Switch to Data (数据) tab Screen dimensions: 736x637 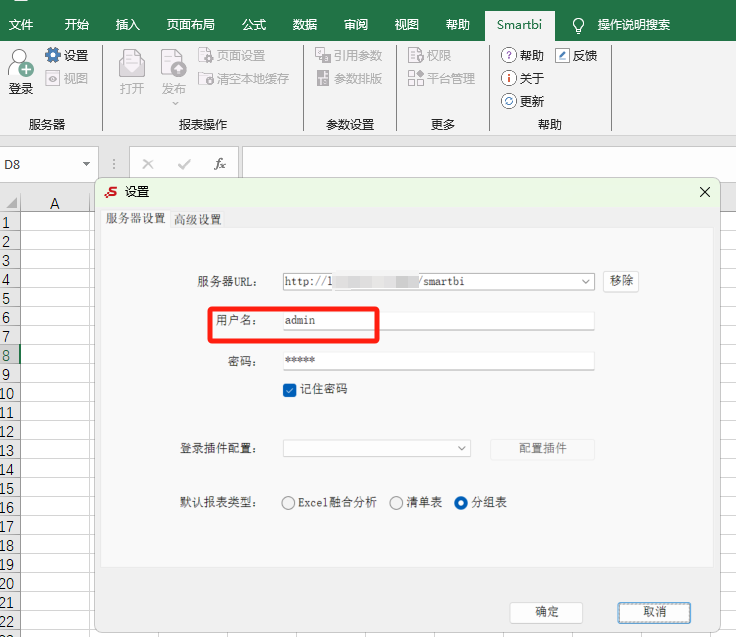pos(305,25)
